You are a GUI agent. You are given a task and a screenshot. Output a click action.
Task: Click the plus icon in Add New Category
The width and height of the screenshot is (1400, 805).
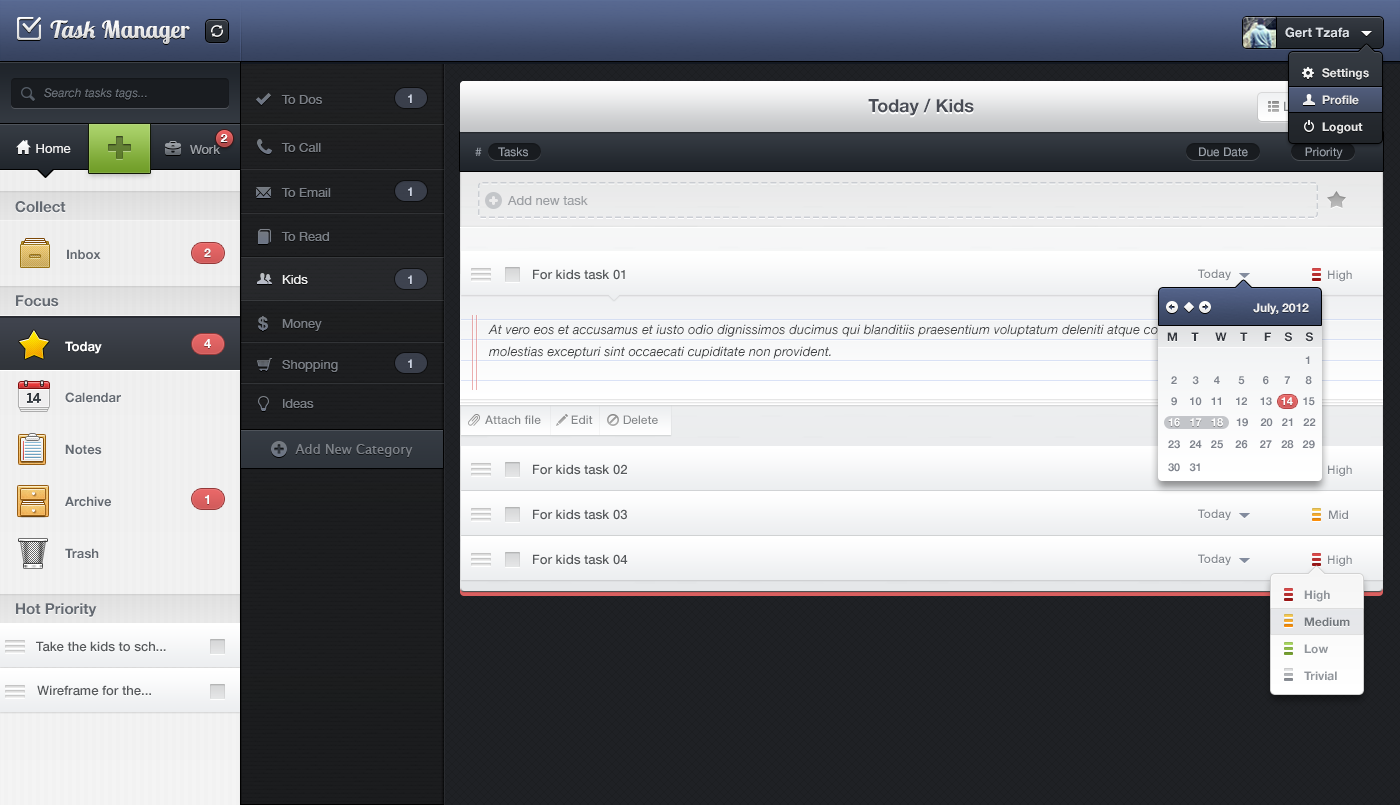tap(279, 449)
